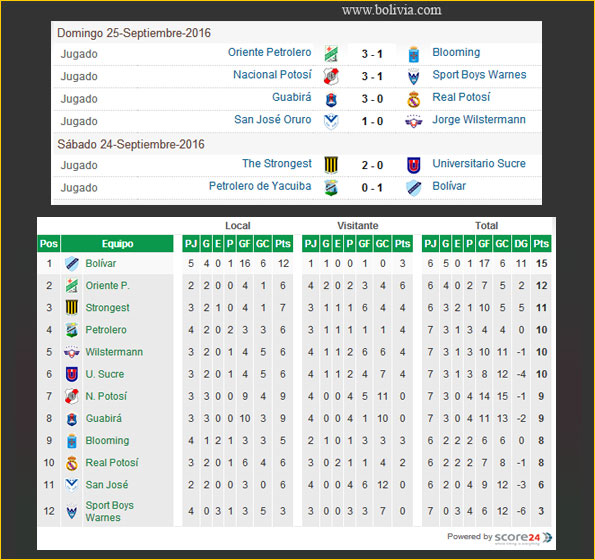Click Guabirá crest in standings row 8
Viewport: 595px width, 560px height.
(x=72, y=419)
